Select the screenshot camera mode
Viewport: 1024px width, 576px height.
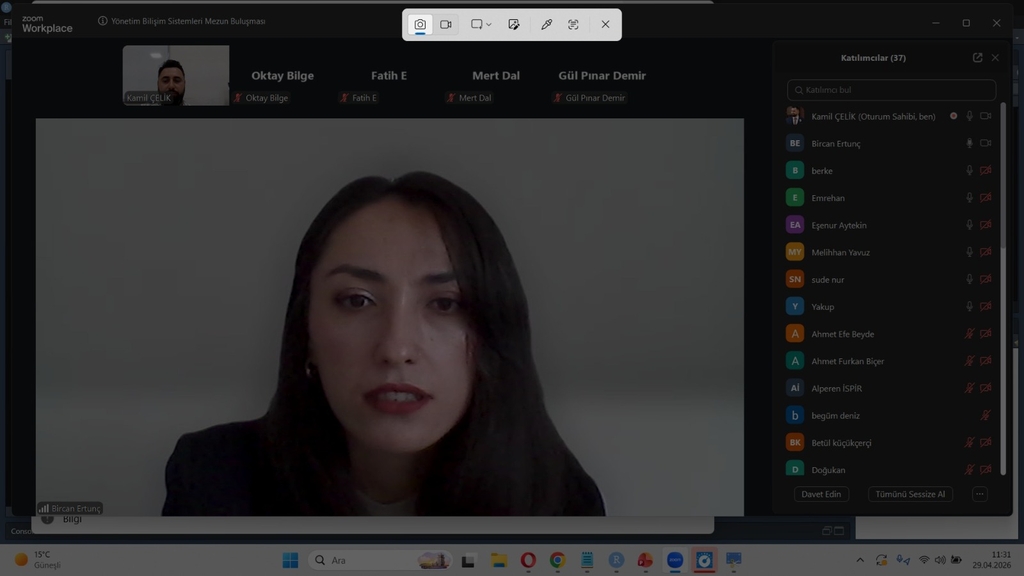pos(420,24)
